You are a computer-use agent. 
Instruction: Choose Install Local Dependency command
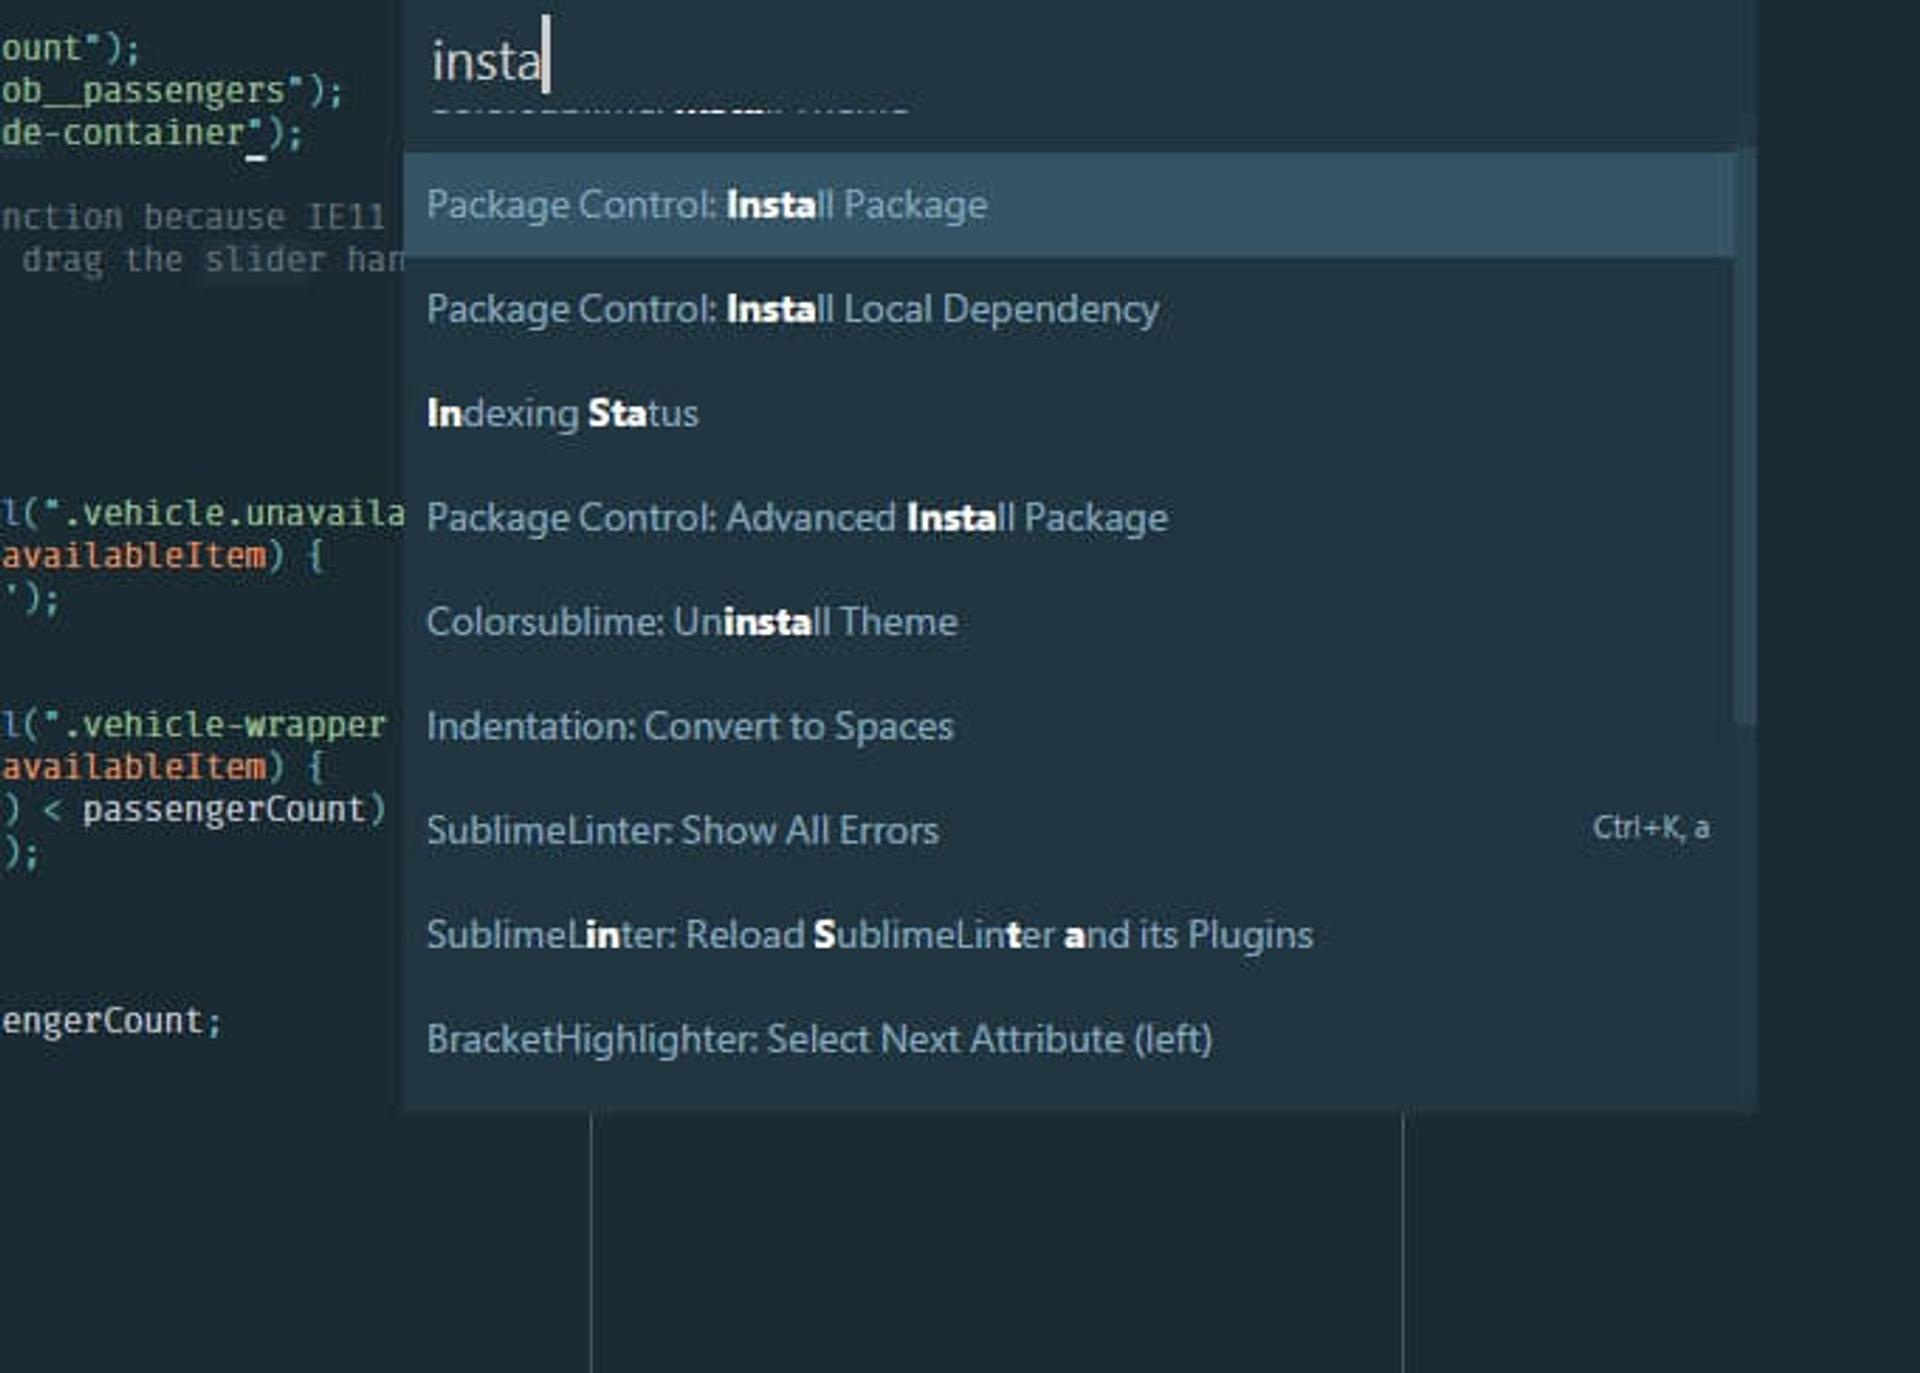tap(792, 309)
